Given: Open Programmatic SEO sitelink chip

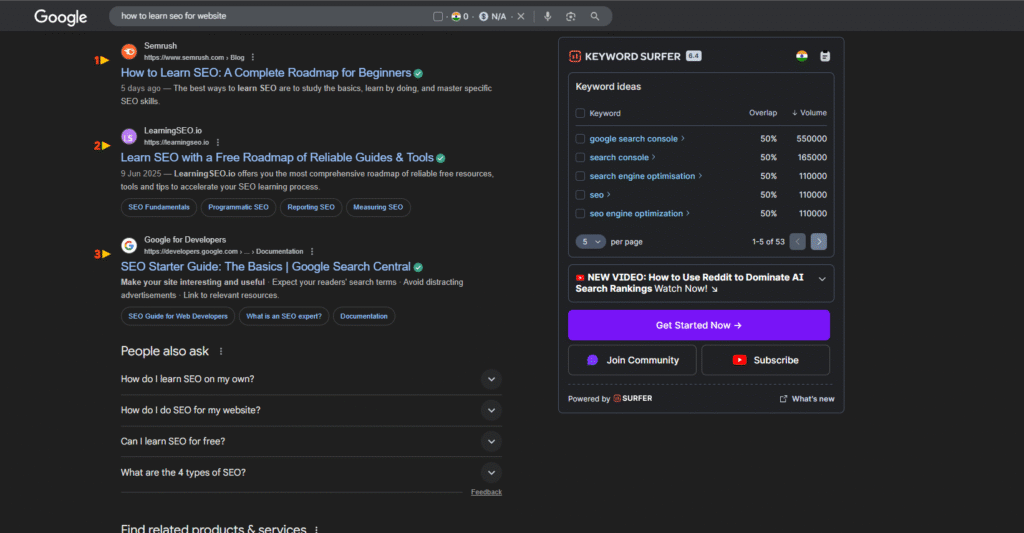Looking at the screenshot, I should [238, 207].
